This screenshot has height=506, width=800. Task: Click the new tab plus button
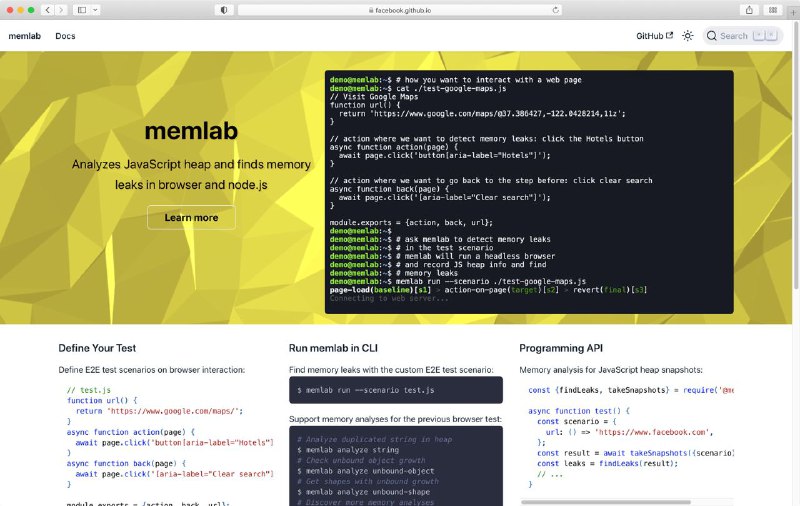point(794,12)
